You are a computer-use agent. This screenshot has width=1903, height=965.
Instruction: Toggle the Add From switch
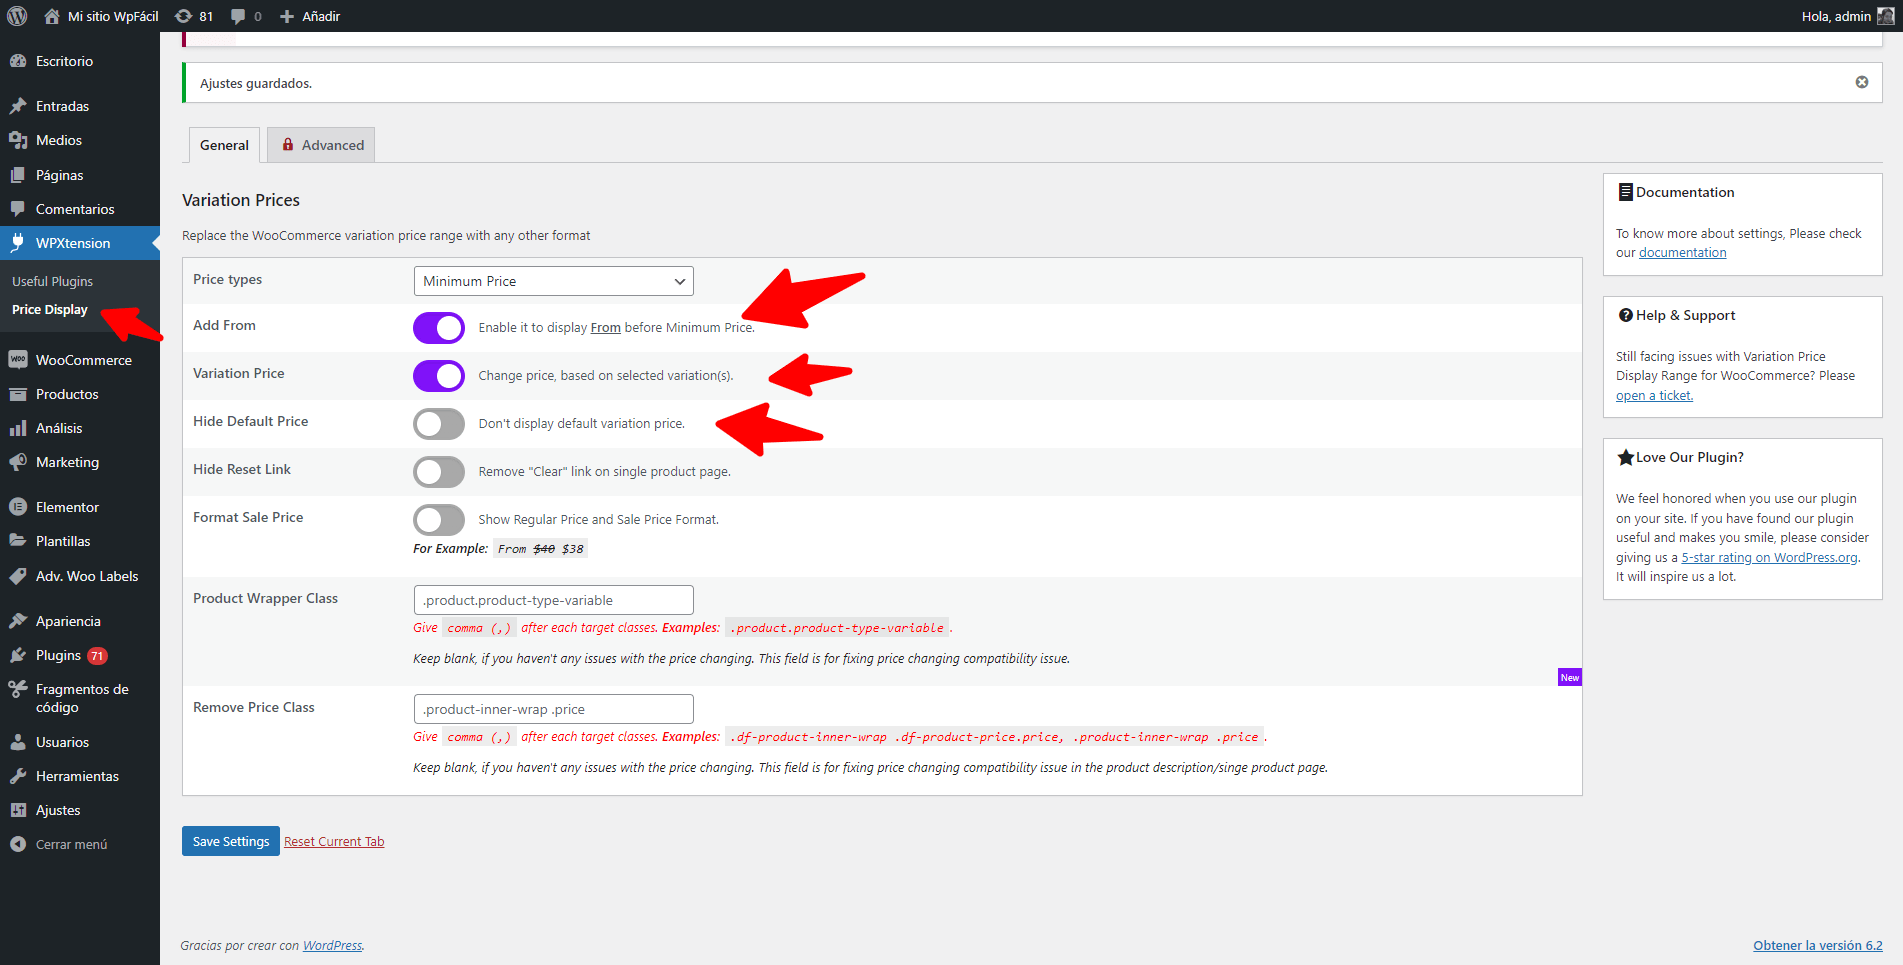click(439, 328)
